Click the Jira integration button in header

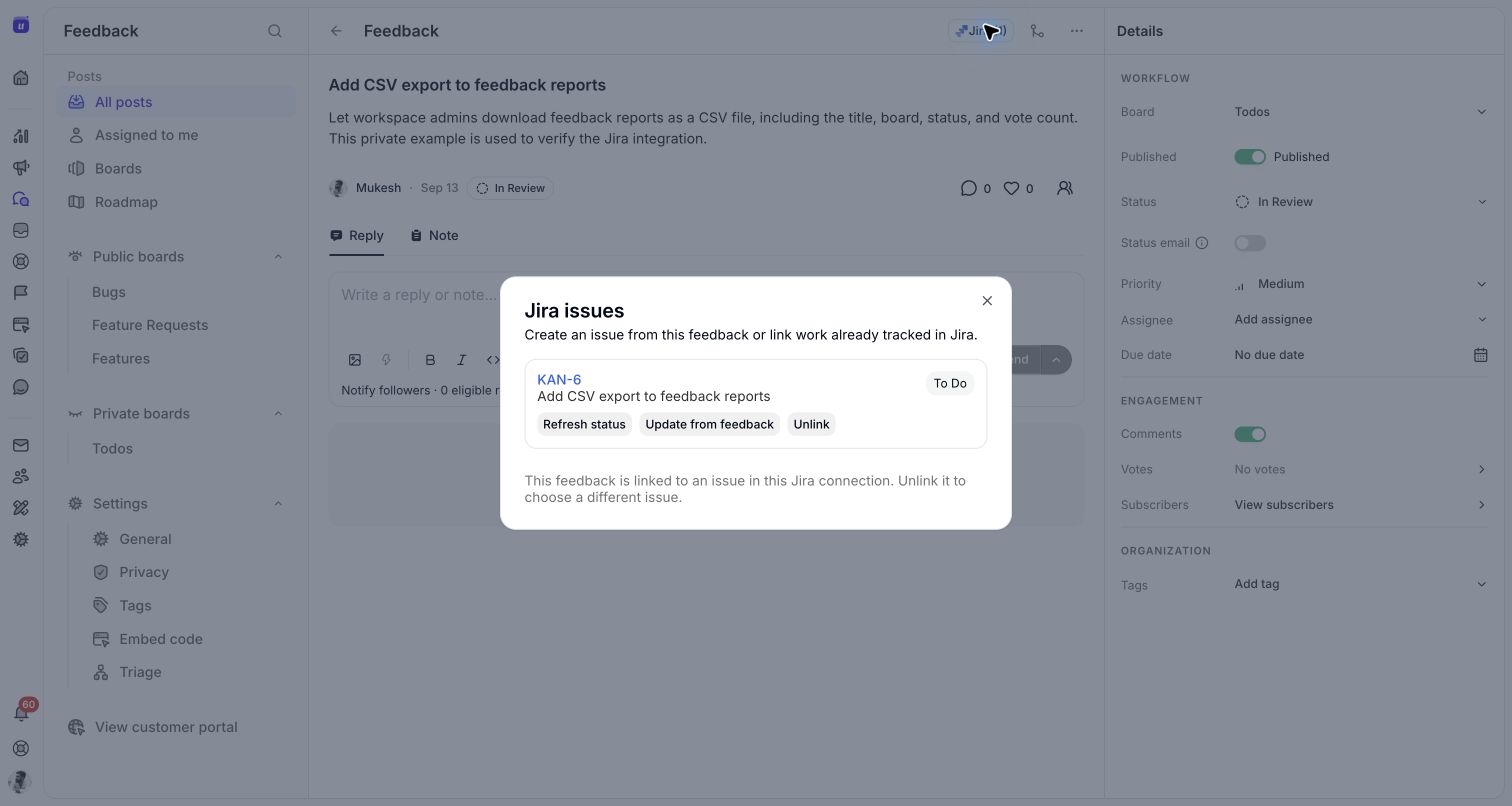pos(981,31)
